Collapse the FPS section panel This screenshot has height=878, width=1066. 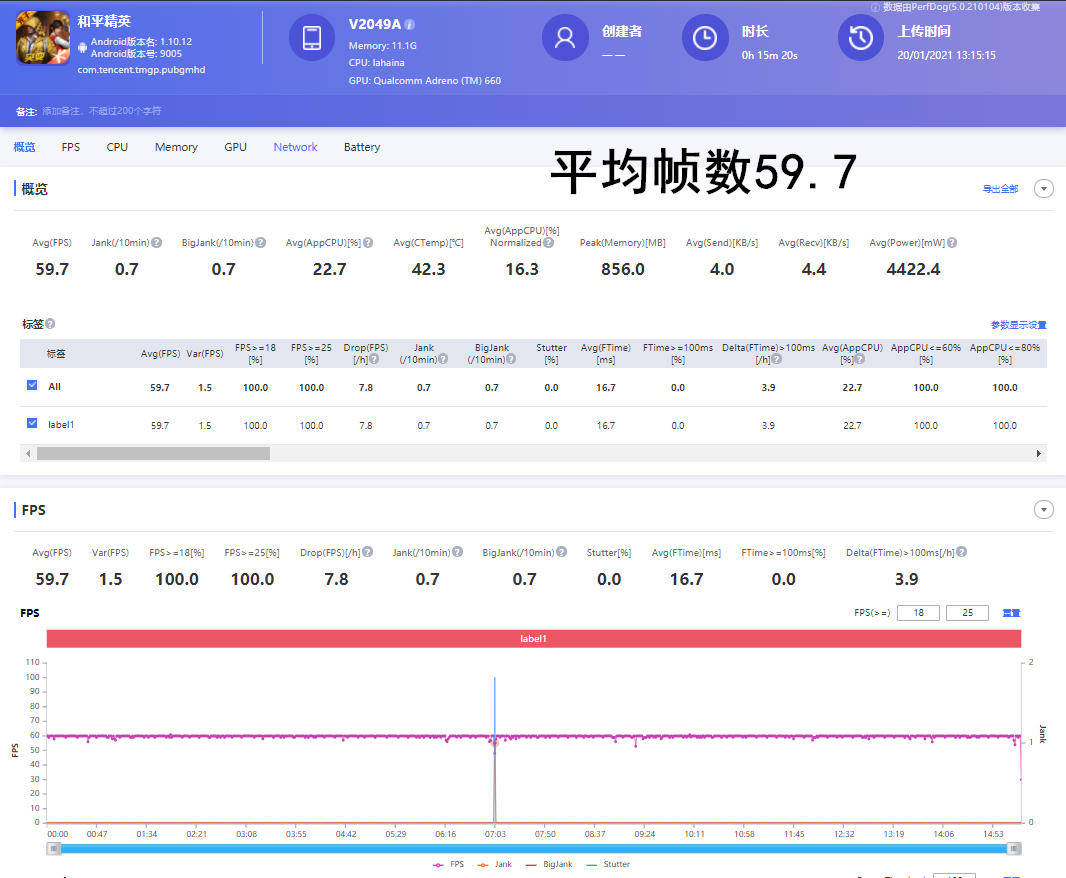point(1044,509)
